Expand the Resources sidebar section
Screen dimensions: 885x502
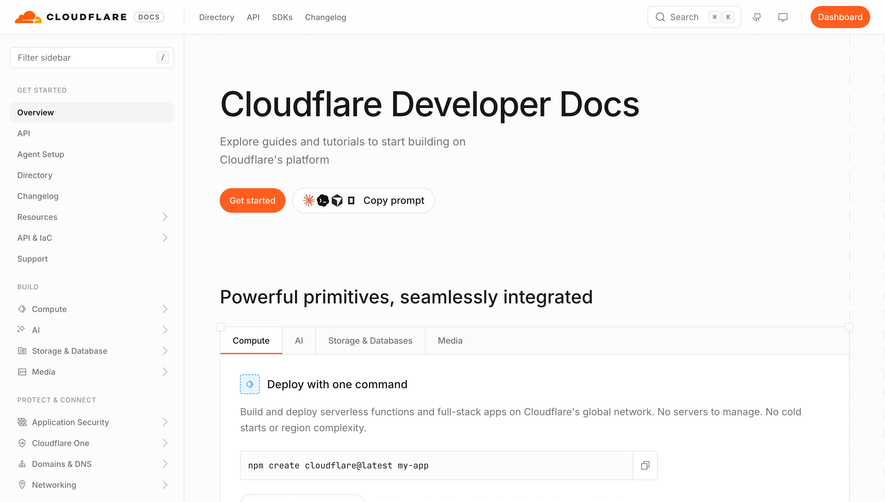coord(165,217)
